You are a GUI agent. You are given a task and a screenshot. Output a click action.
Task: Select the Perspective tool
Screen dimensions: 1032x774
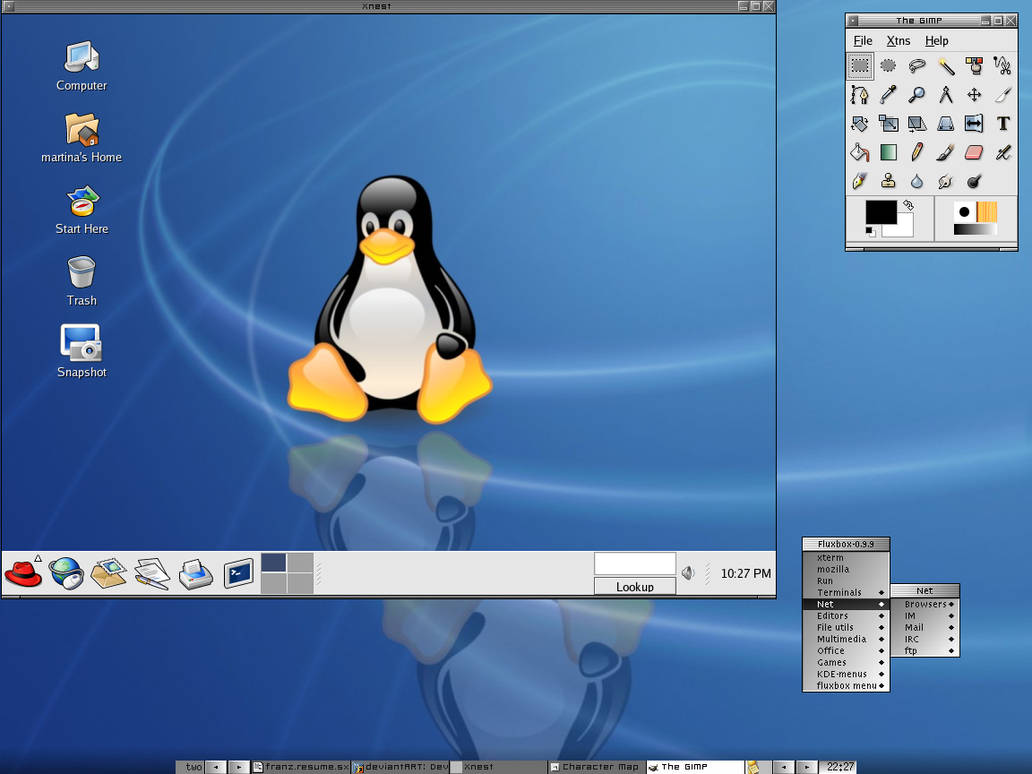(x=946, y=124)
